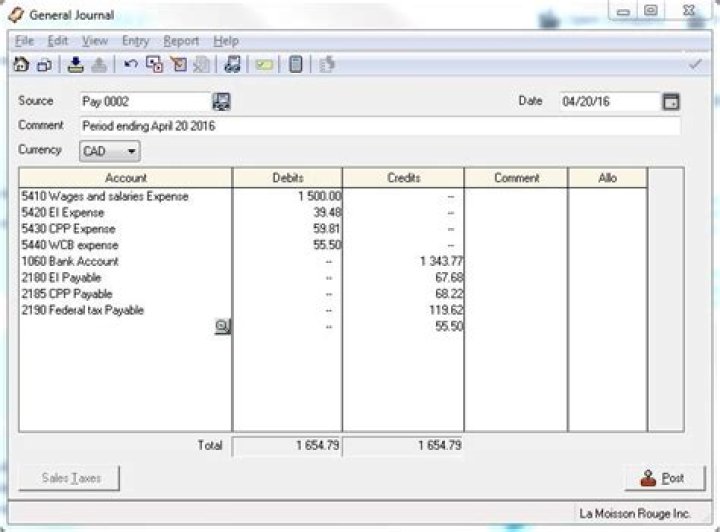Open the View menu
The image size is (720, 532).
(x=95, y=41)
